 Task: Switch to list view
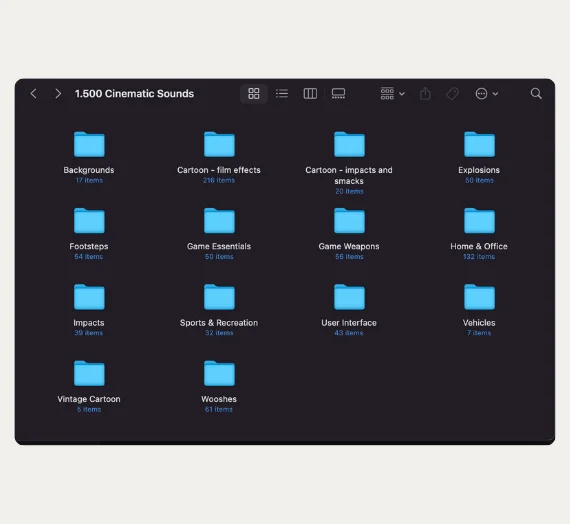282,94
